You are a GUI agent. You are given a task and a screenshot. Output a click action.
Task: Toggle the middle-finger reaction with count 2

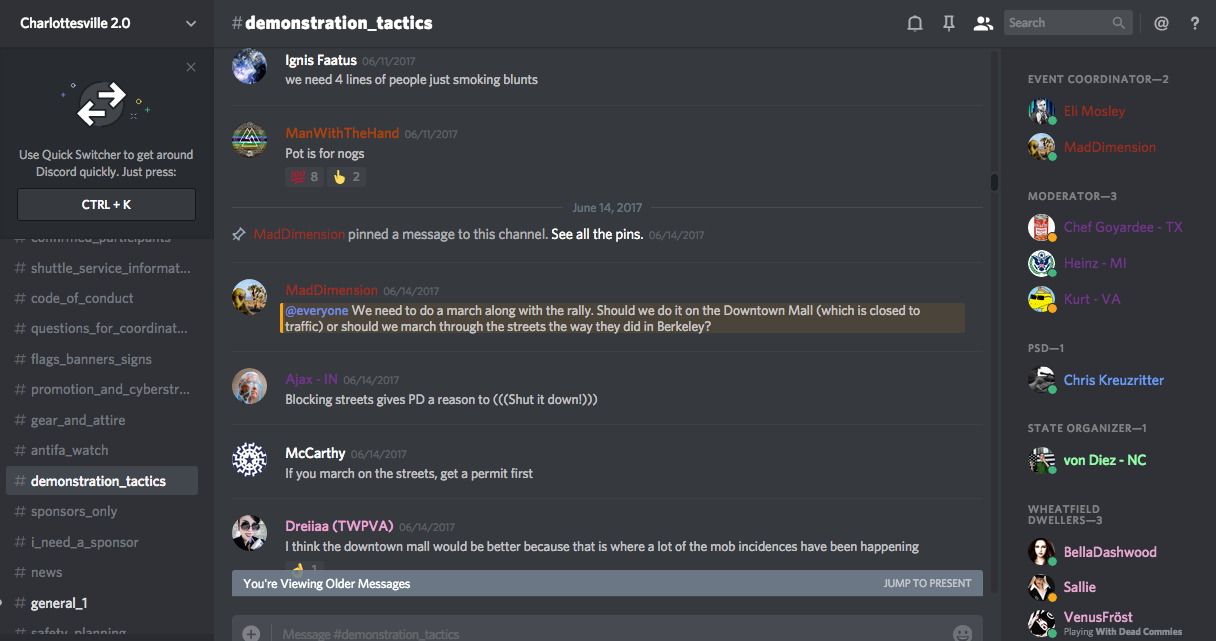click(347, 177)
